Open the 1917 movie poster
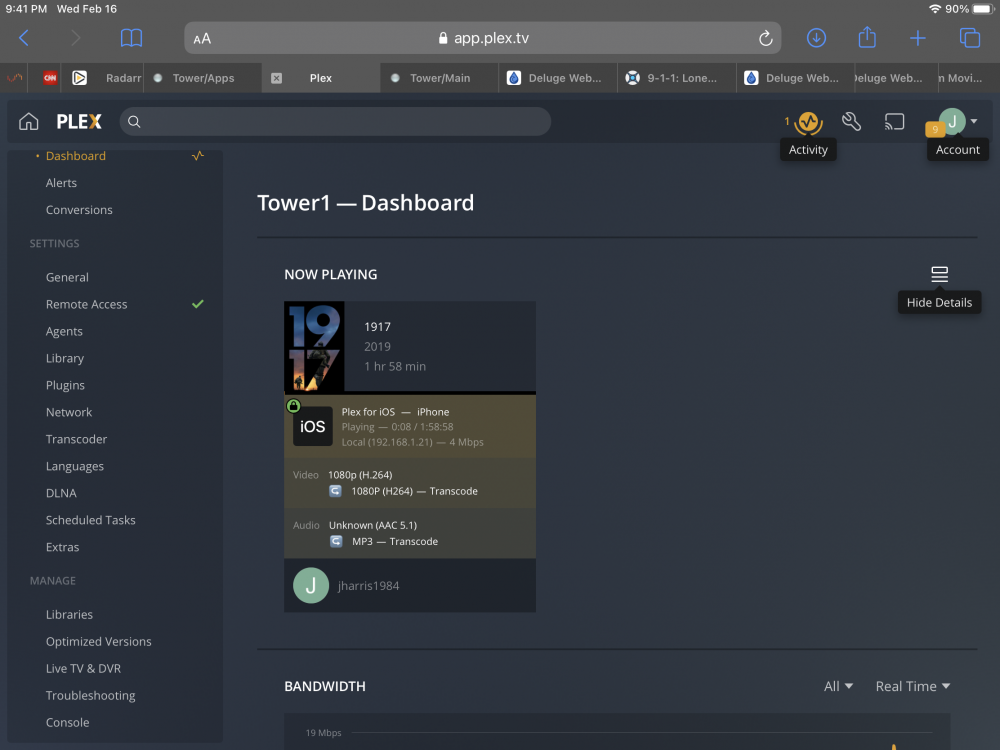Viewport: 1000px width, 750px height. coord(314,346)
